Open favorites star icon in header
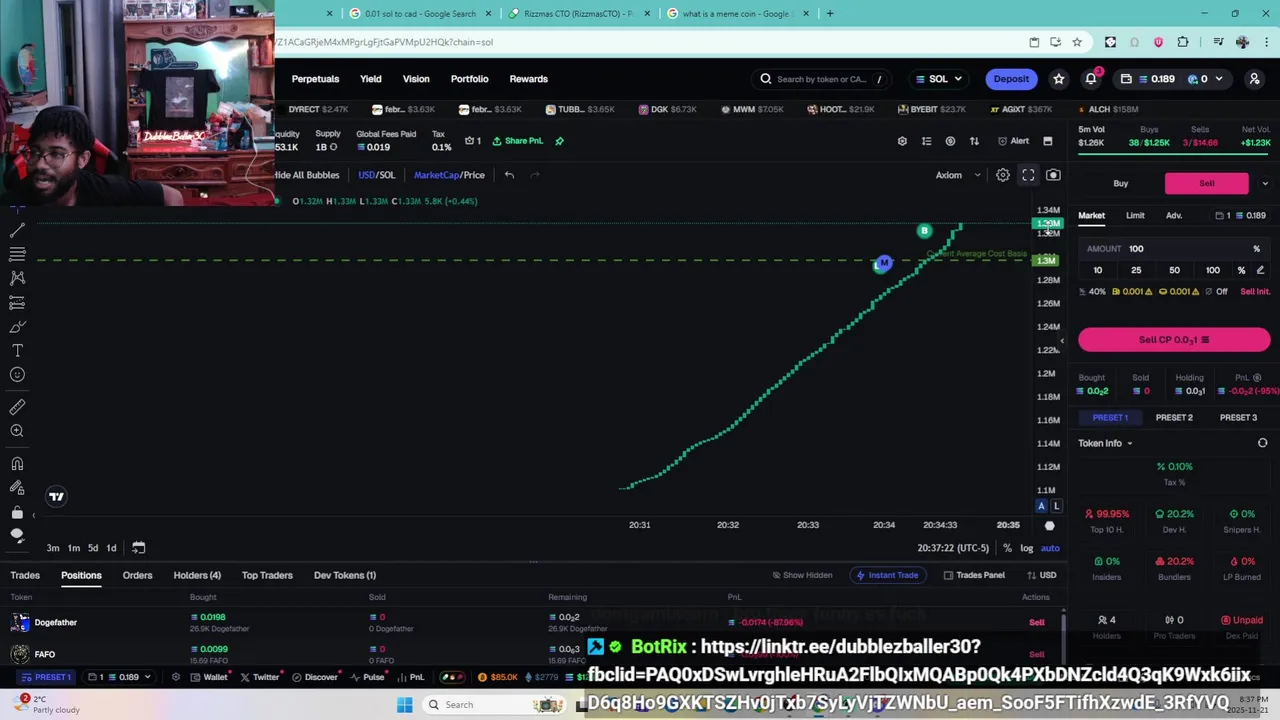 (x=1059, y=79)
